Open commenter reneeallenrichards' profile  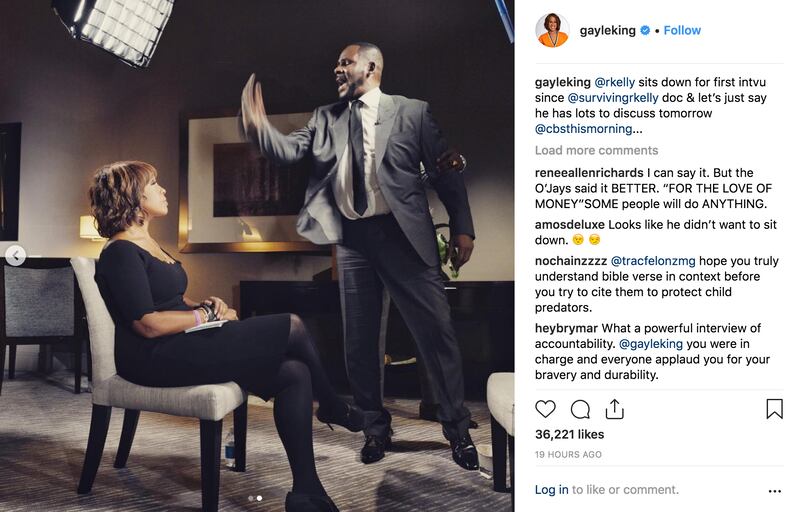(x=589, y=173)
